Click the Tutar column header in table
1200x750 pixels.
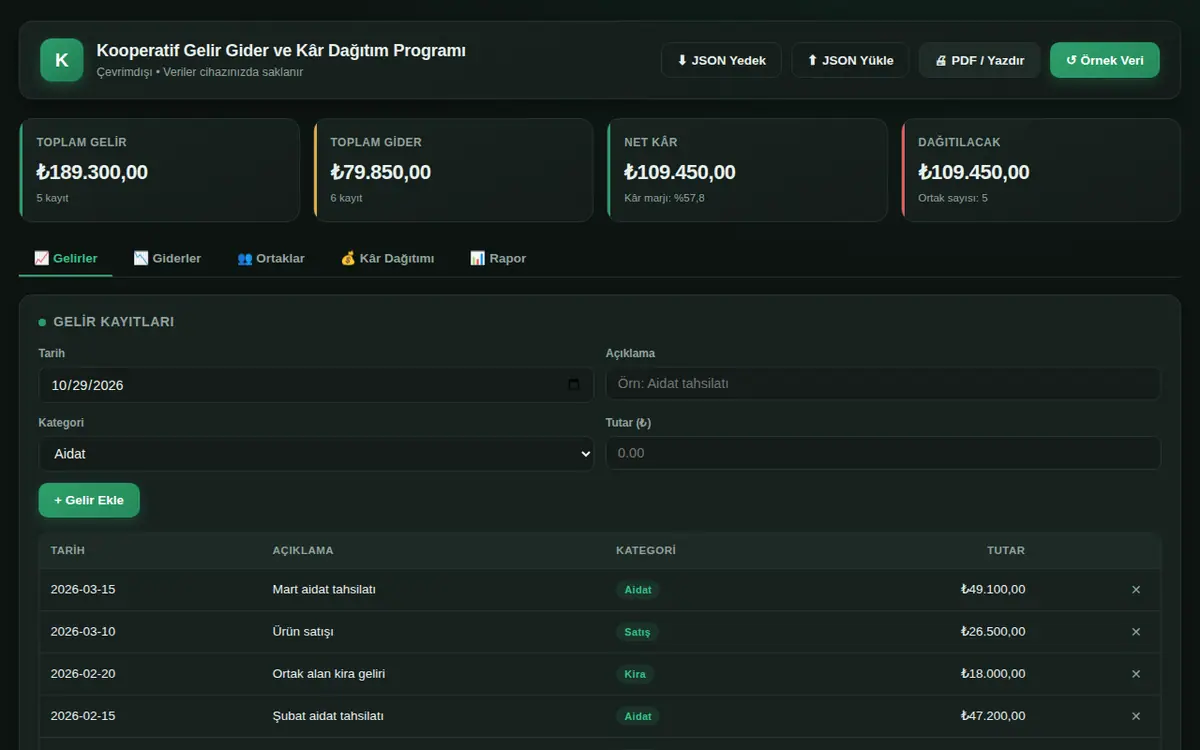coord(1006,551)
